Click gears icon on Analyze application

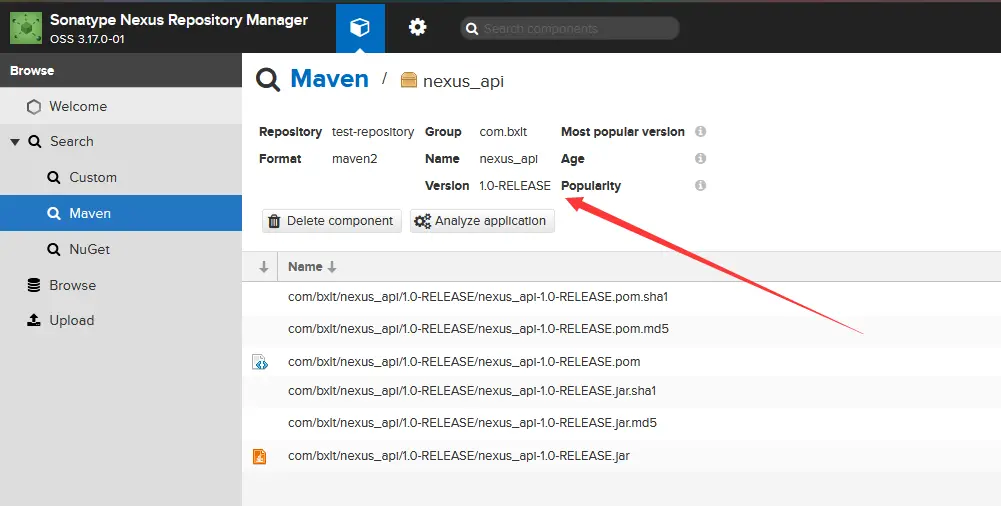coord(423,221)
